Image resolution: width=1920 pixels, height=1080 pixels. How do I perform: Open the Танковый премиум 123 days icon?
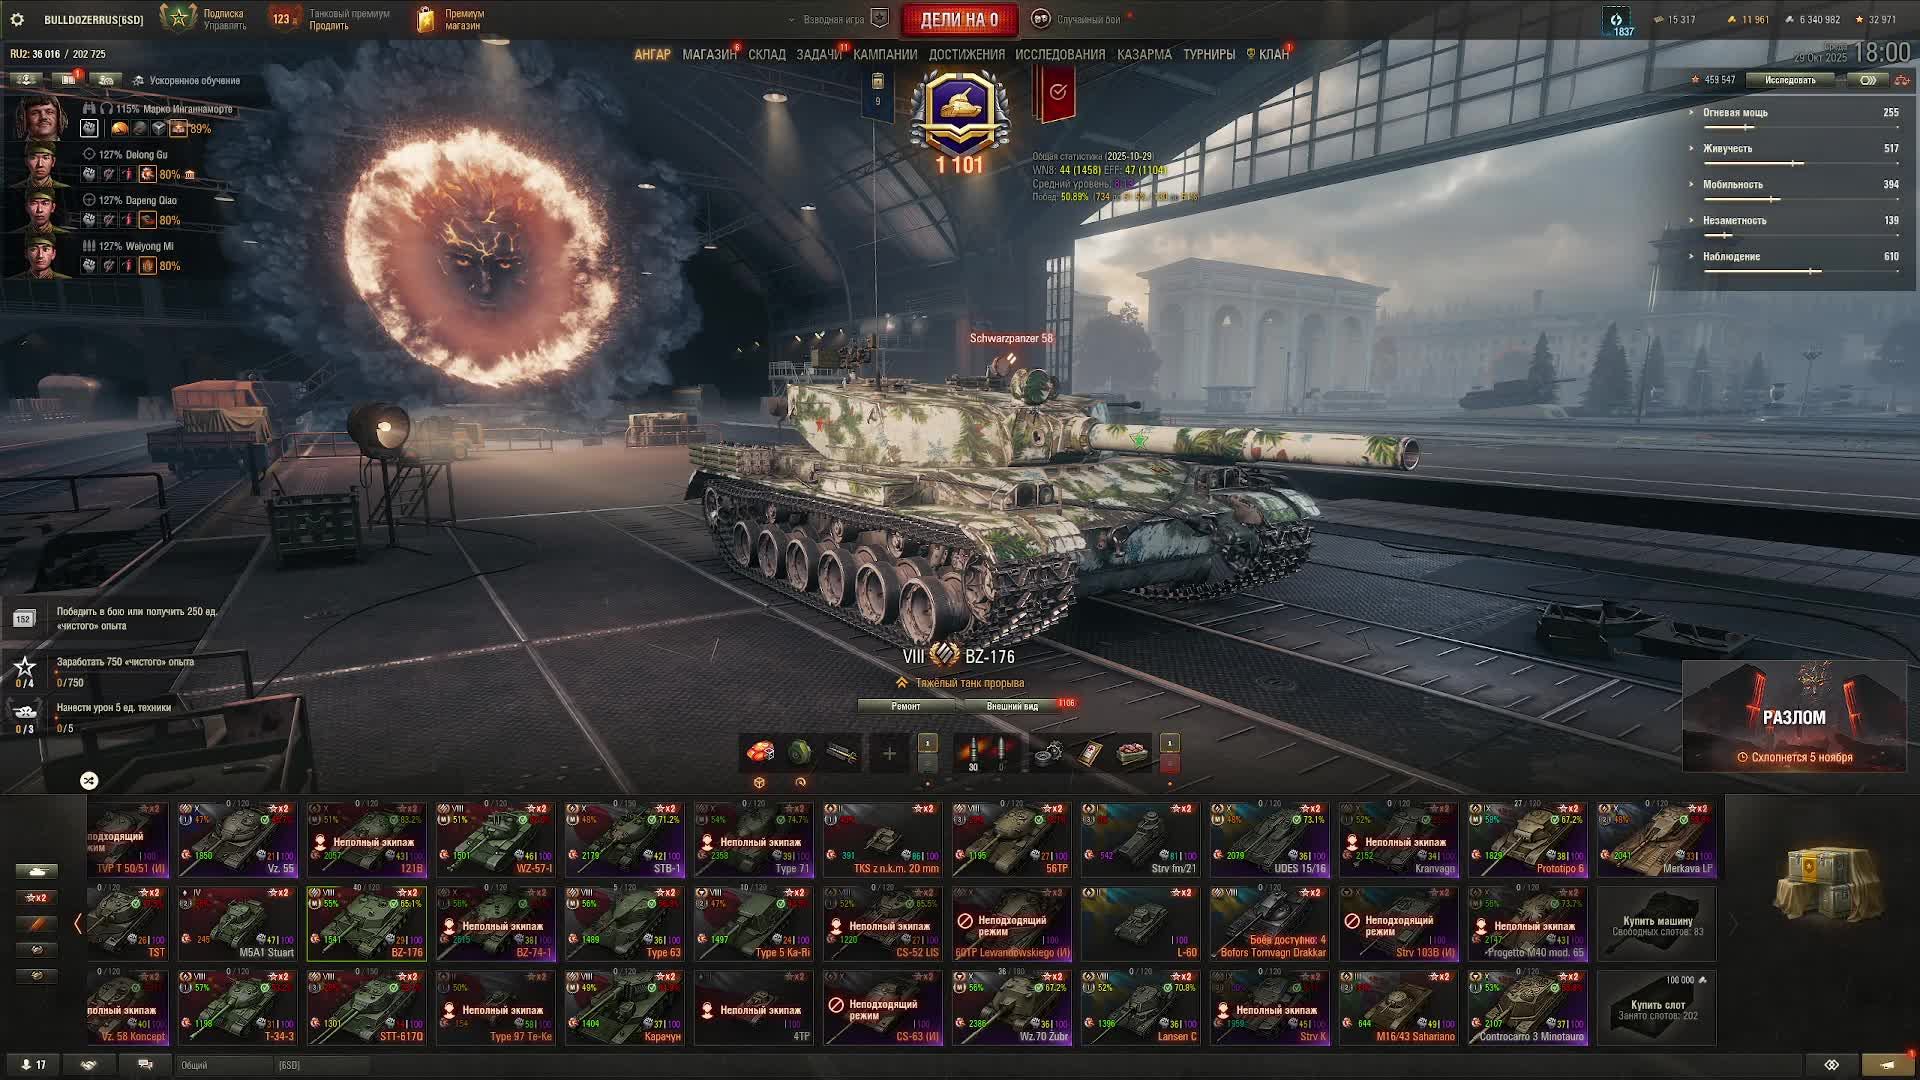(x=284, y=19)
